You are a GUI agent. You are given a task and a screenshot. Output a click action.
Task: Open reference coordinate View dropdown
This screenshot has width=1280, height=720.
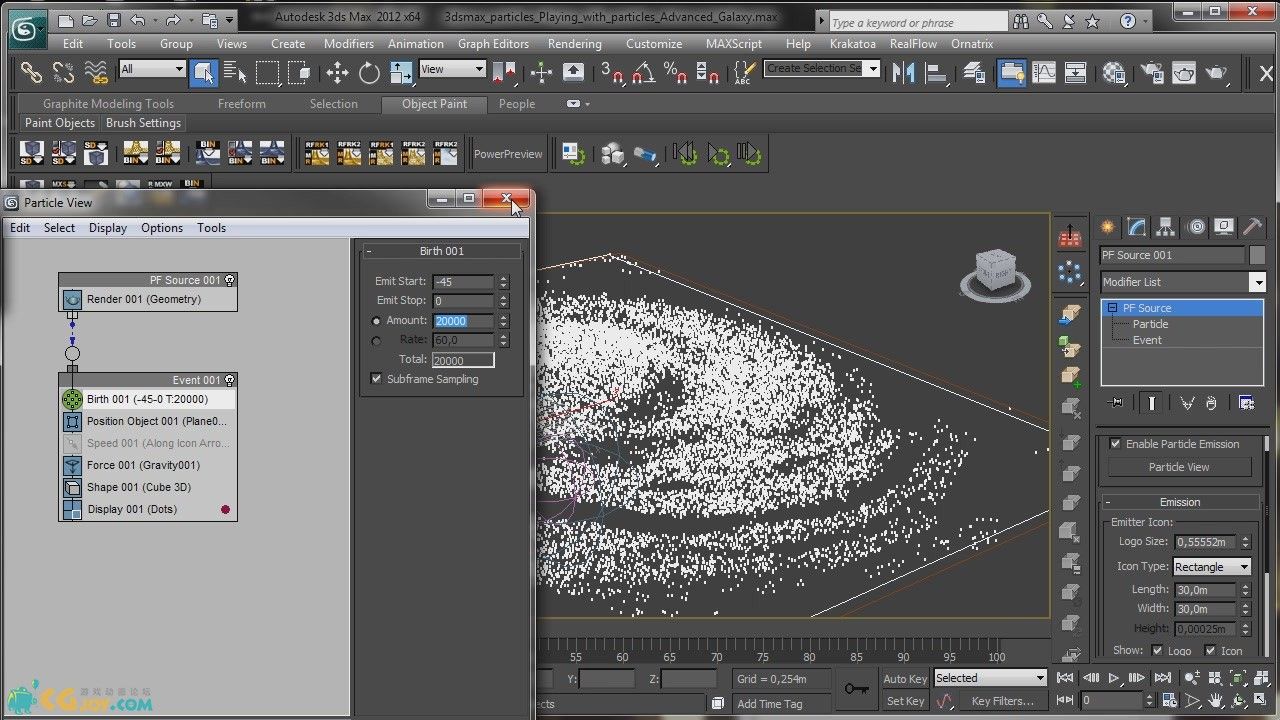tap(453, 69)
